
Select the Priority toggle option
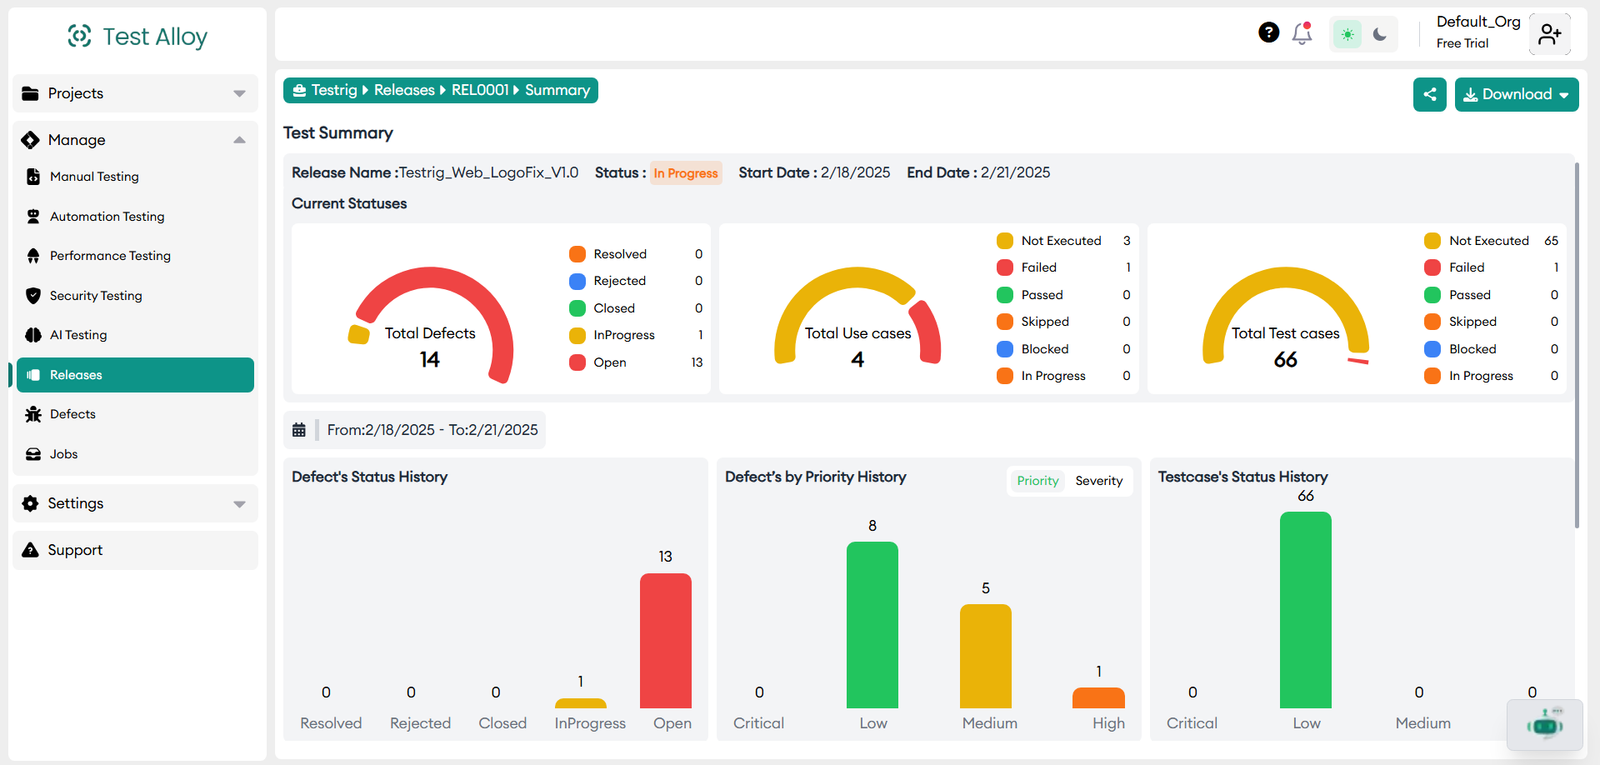point(1037,481)
